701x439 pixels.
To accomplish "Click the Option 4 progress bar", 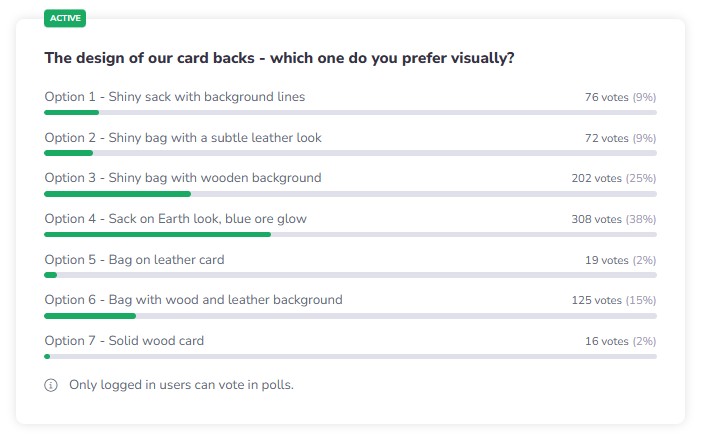I will click(157, 234).
